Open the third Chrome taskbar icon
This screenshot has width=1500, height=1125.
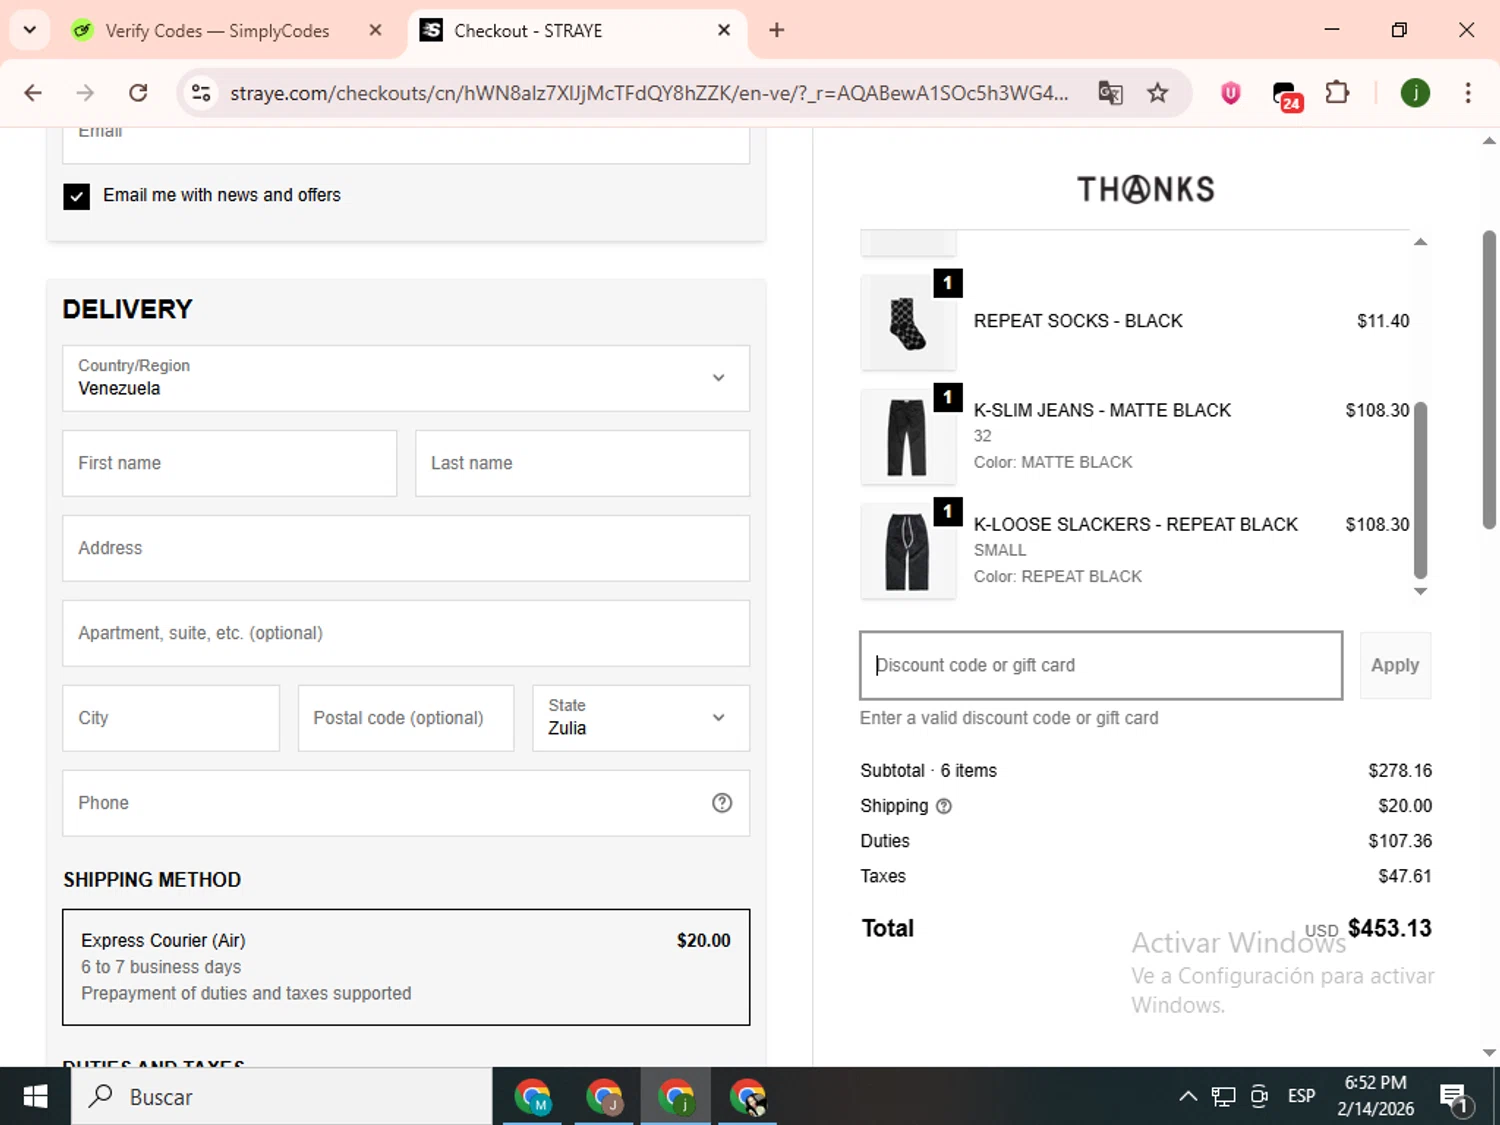coord(677,1097)
